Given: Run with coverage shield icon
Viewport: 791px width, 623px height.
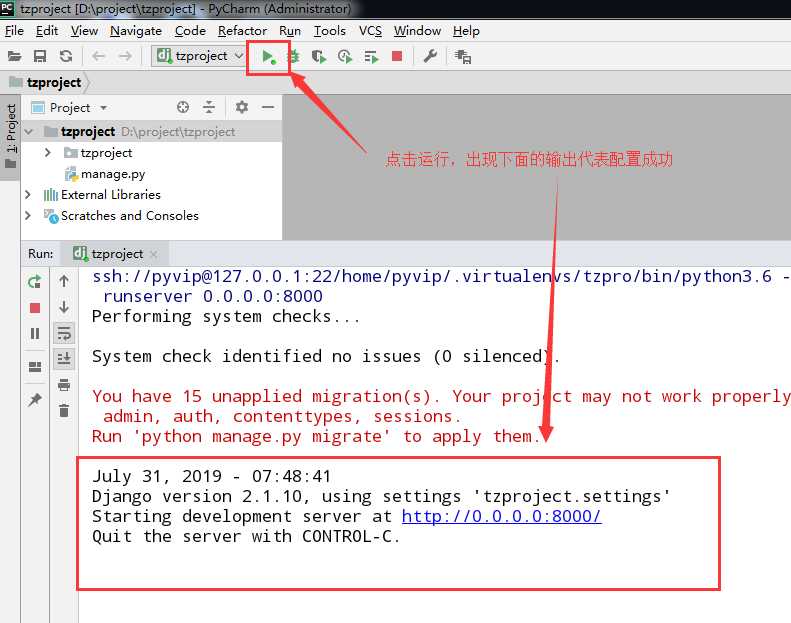Looking at the screenshot, I should tap(319, 56).
